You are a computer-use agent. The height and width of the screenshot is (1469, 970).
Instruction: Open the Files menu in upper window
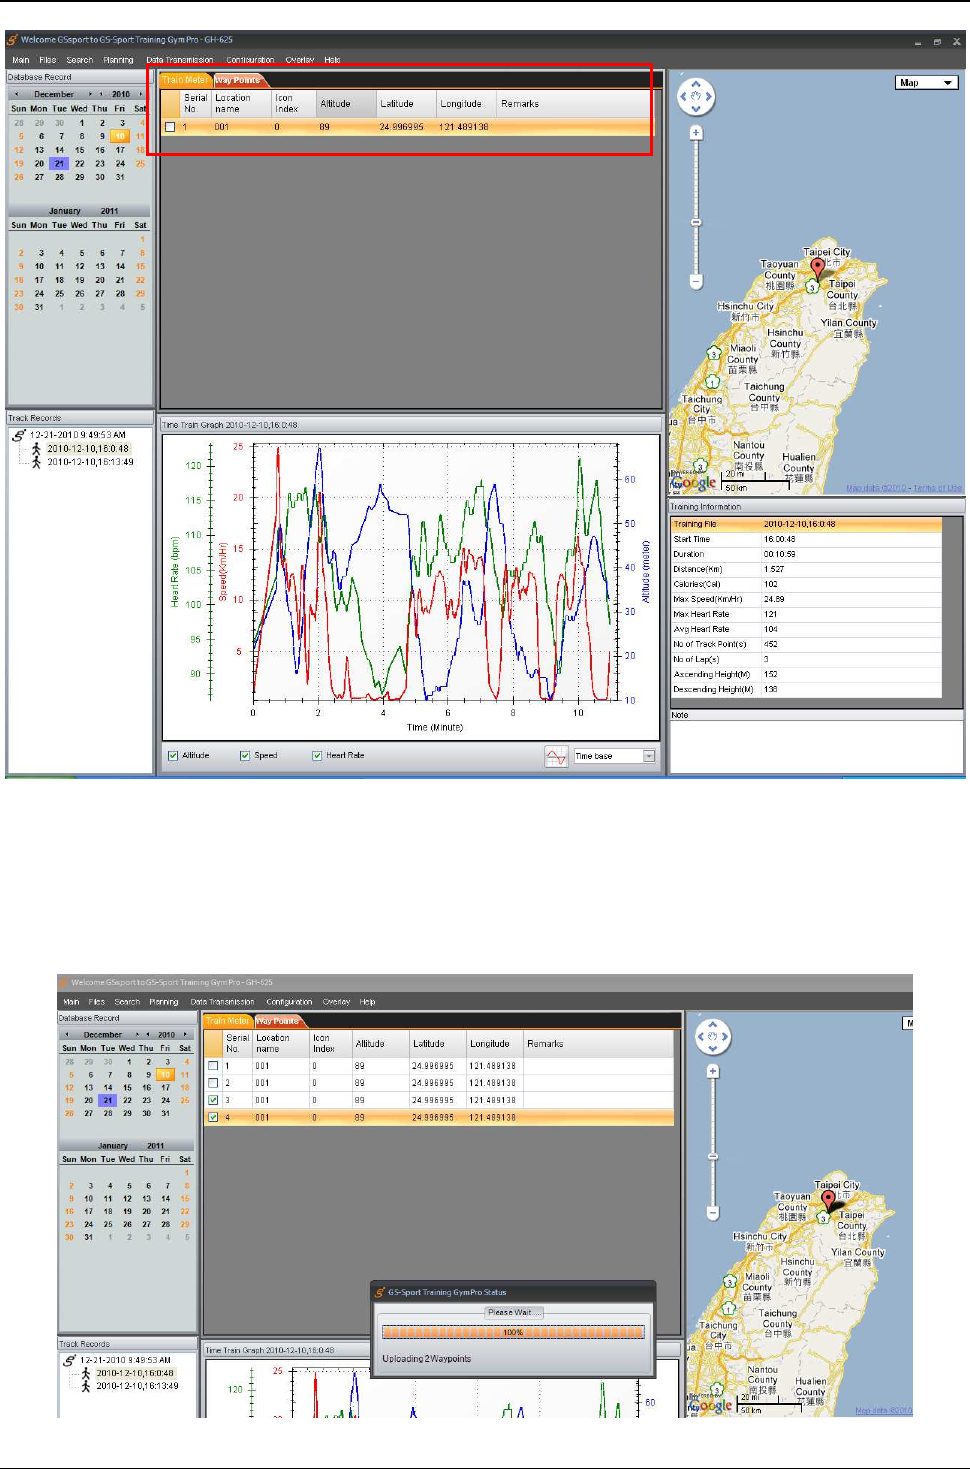click(48, 60)
